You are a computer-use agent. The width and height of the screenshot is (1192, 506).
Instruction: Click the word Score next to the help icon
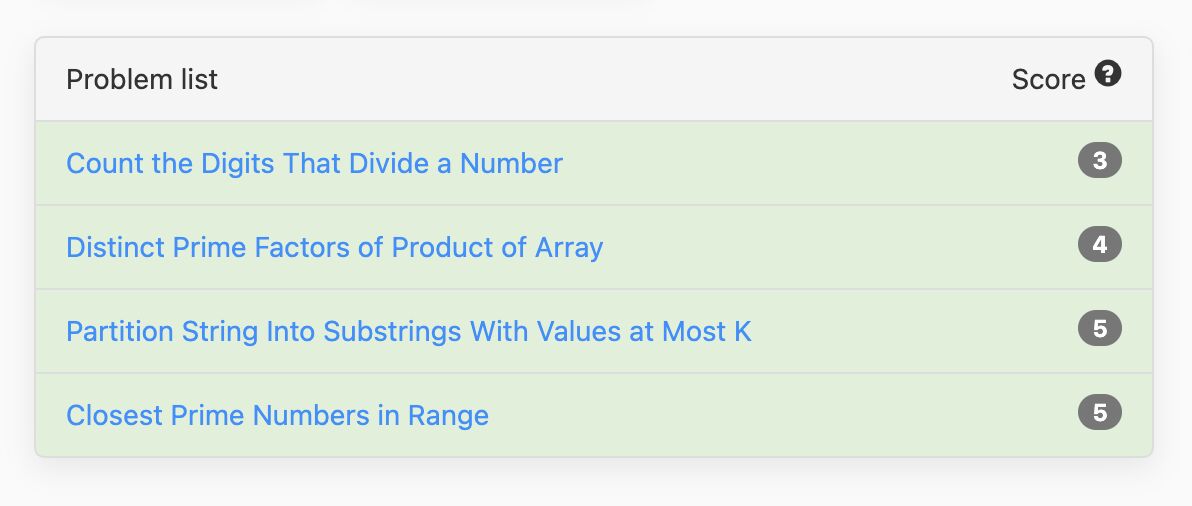click(x=1048, y=79)
